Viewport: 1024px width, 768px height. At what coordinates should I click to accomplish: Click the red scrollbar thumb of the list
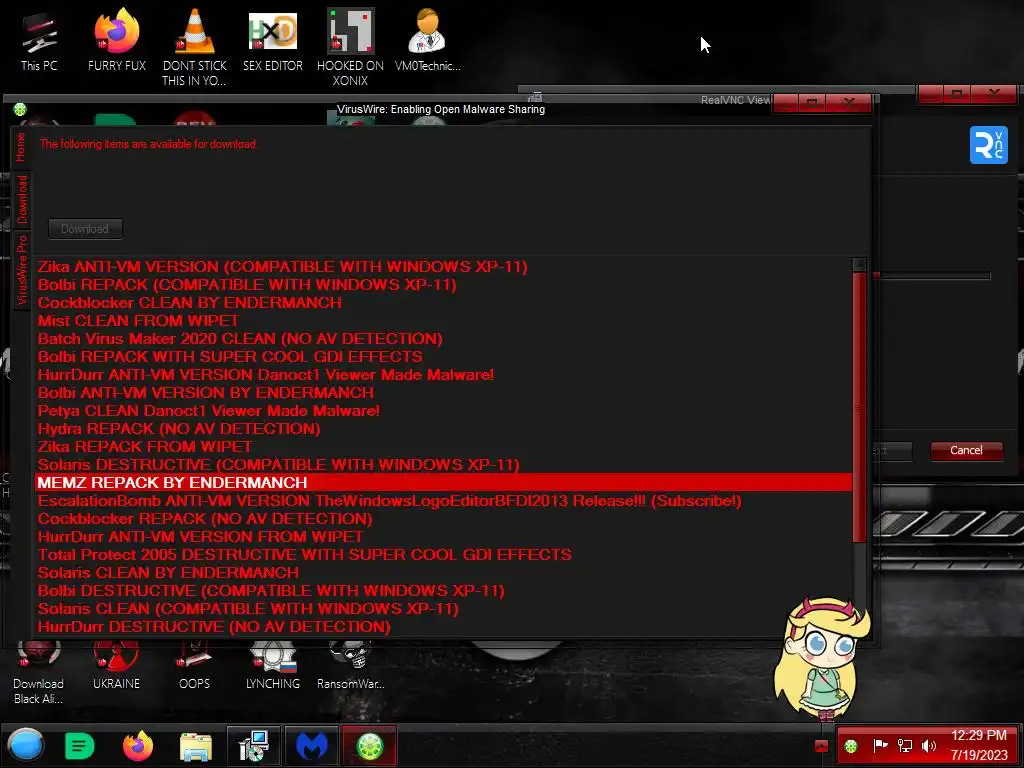859,407
